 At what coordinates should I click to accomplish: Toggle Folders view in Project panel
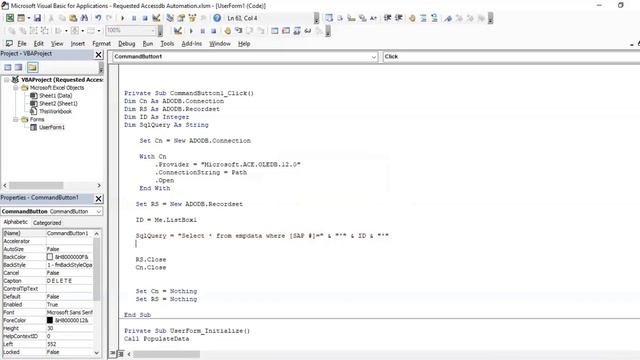pyautogui.click(x=33, y=67)
